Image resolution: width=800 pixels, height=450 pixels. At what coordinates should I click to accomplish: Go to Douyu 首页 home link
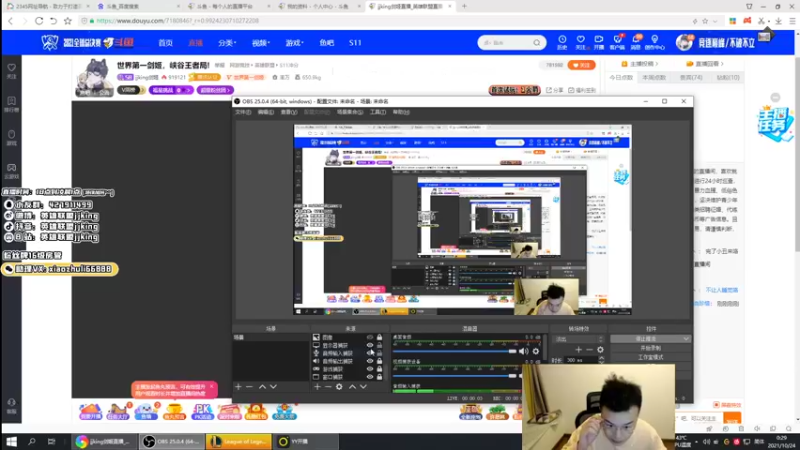click(165, 43)
